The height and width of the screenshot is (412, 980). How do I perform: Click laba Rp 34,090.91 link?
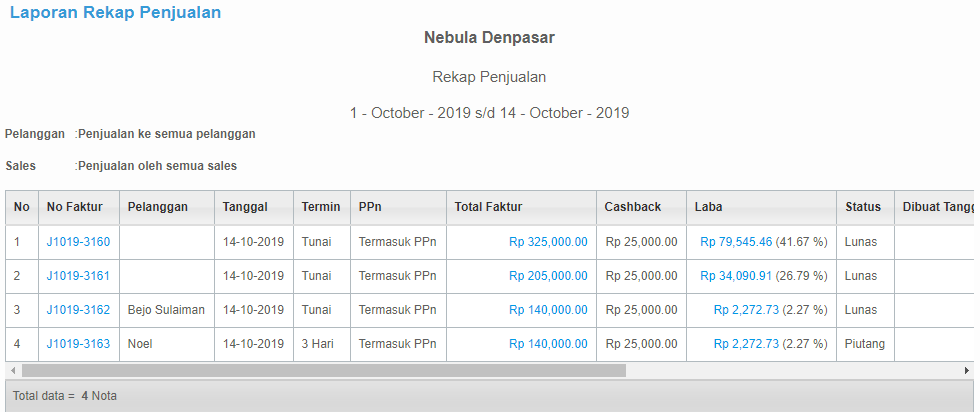(x=736, y=276)
